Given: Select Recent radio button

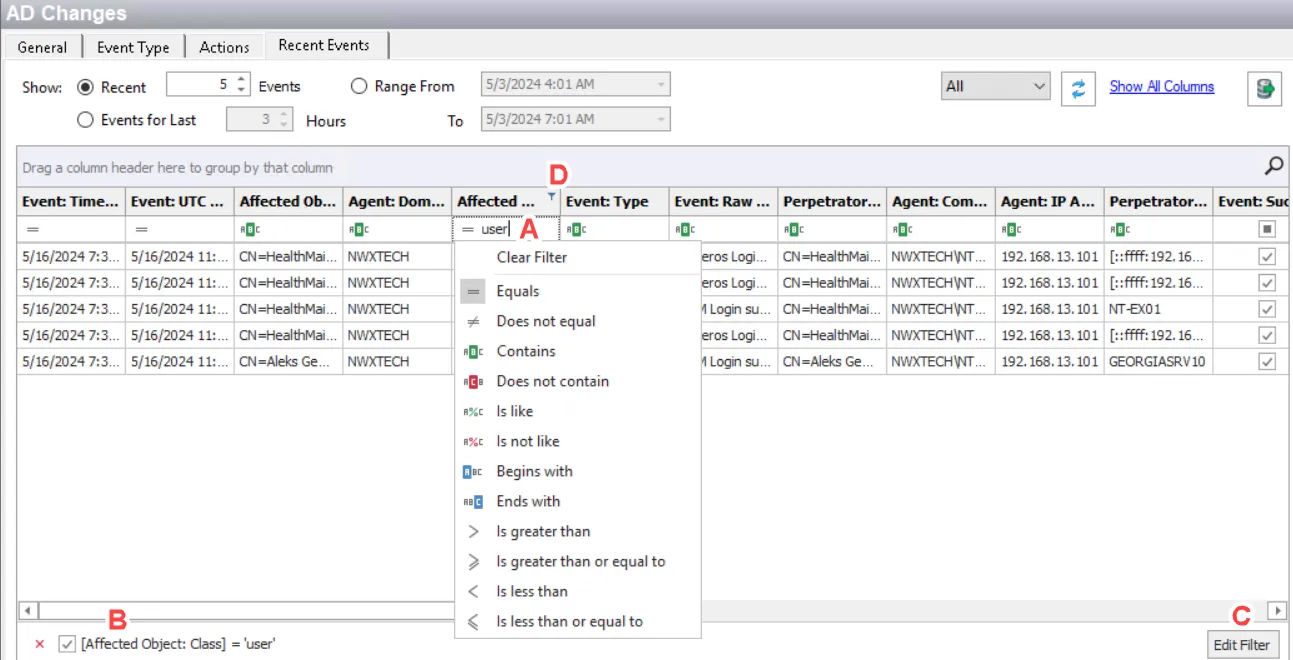Looking at the screenshot, I should pos(85,87).
